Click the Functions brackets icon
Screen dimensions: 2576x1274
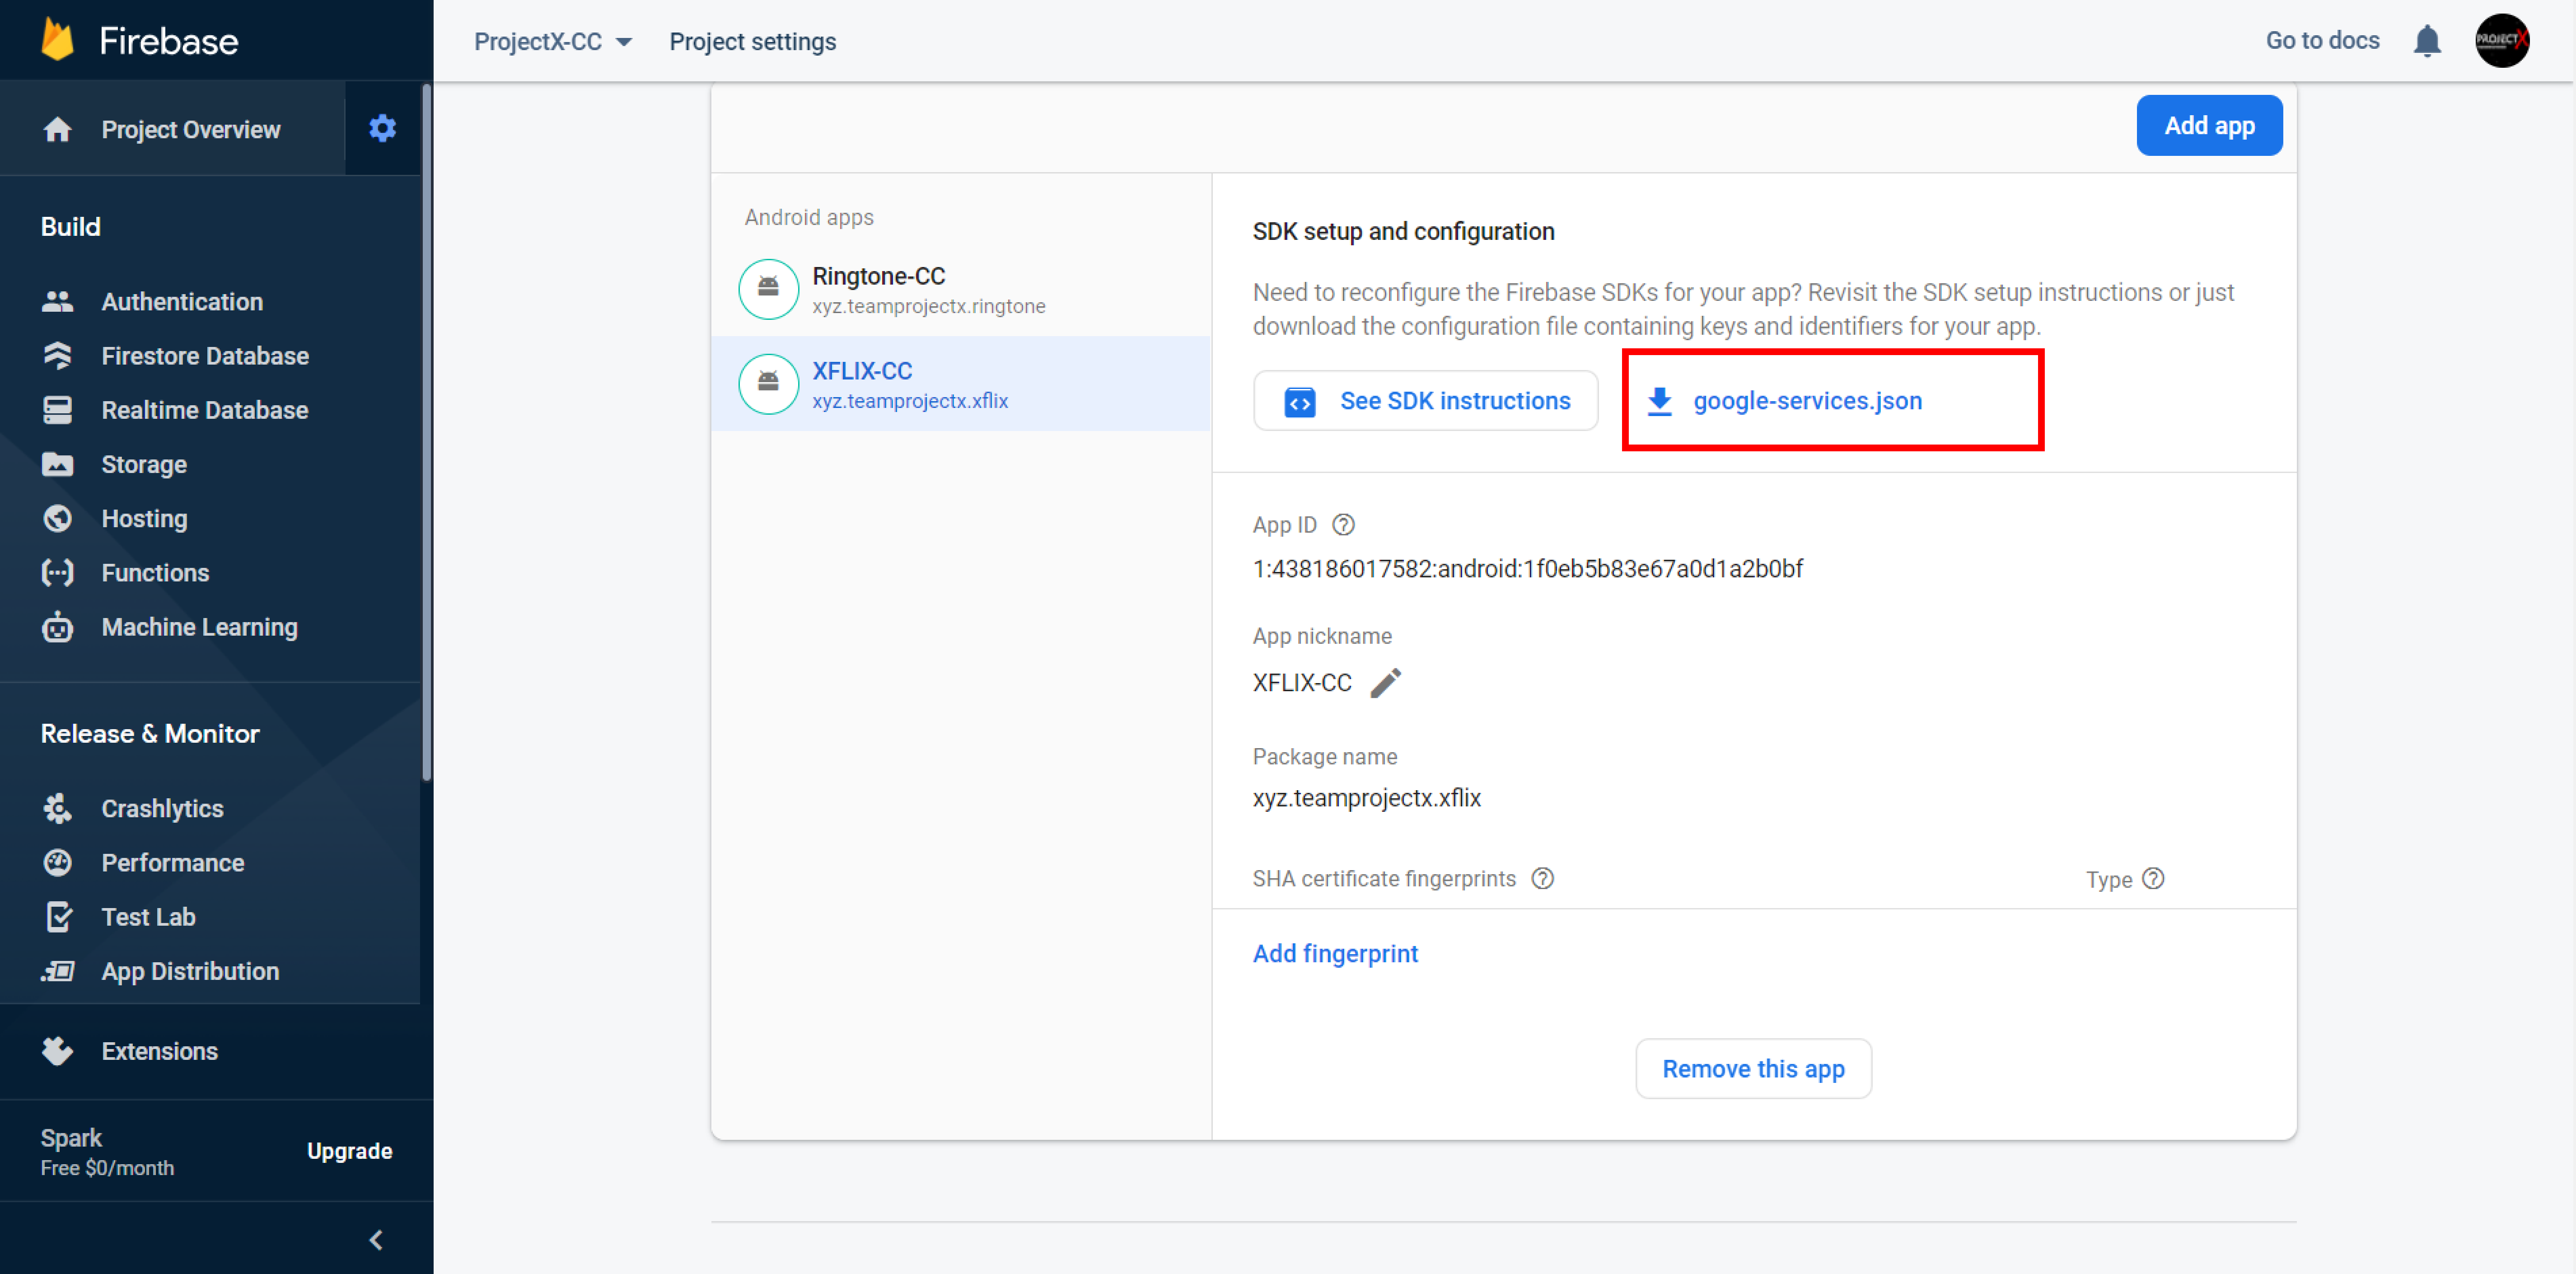tap(57, 572)
